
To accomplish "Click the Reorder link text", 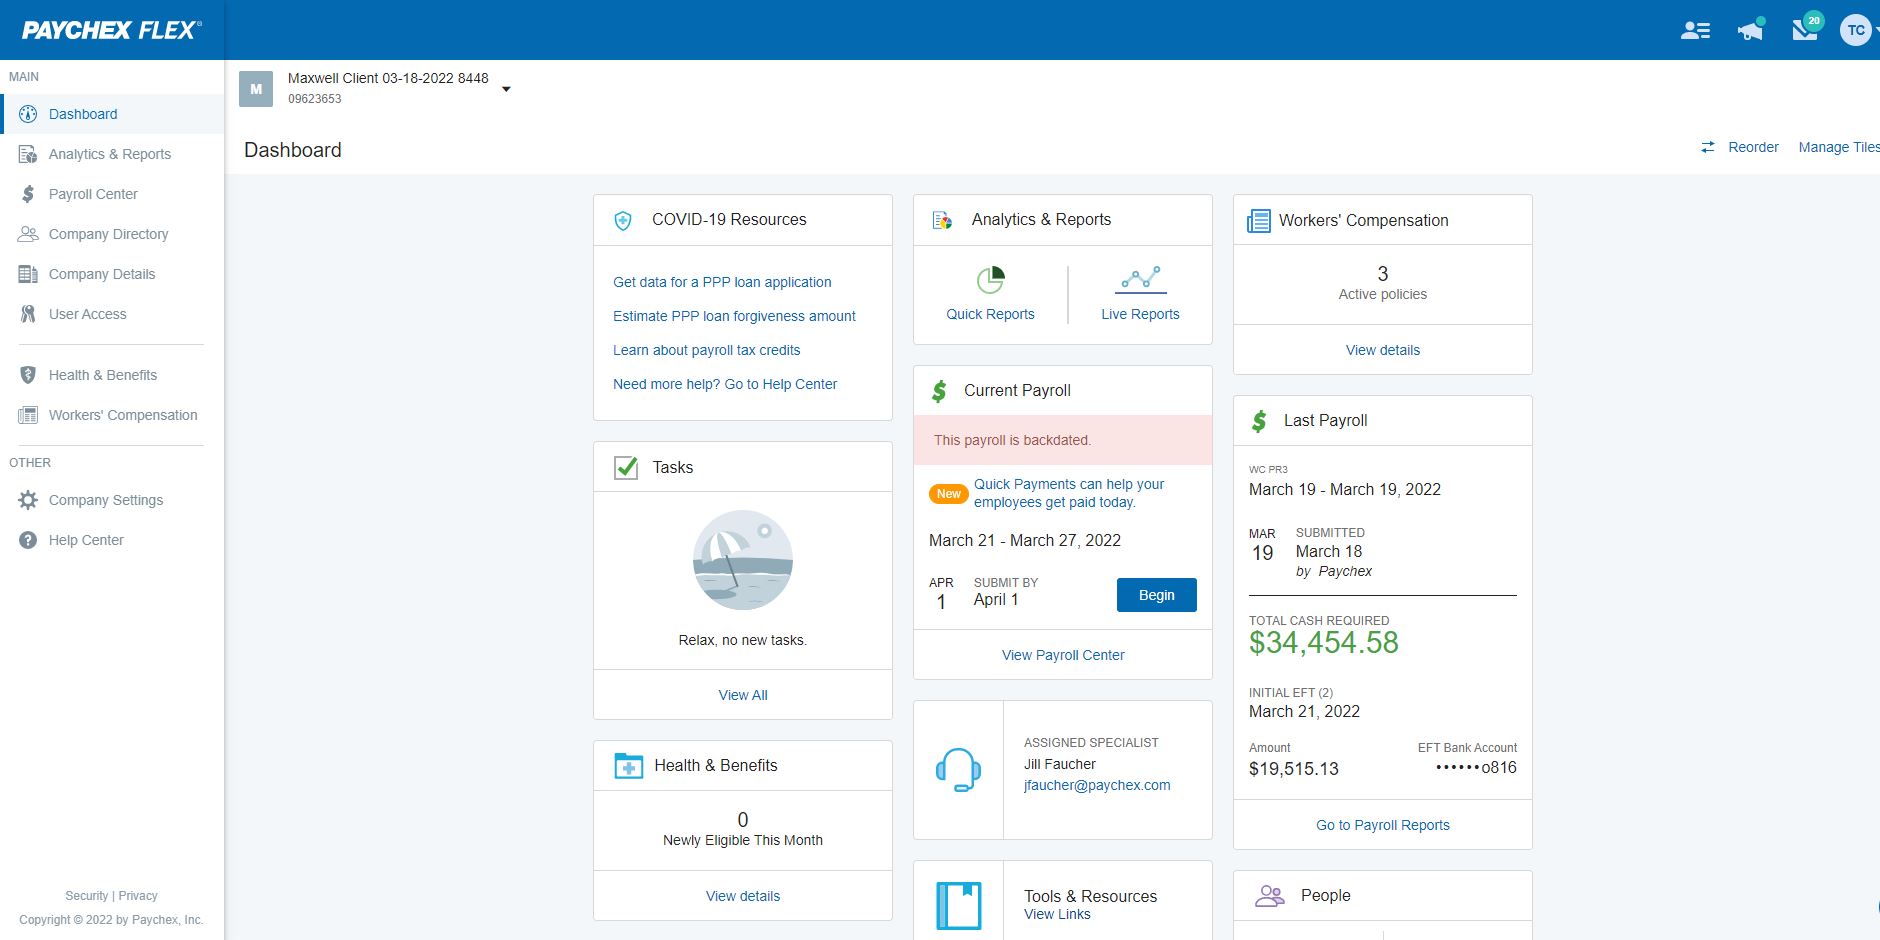I will [x=1753, y=147].
